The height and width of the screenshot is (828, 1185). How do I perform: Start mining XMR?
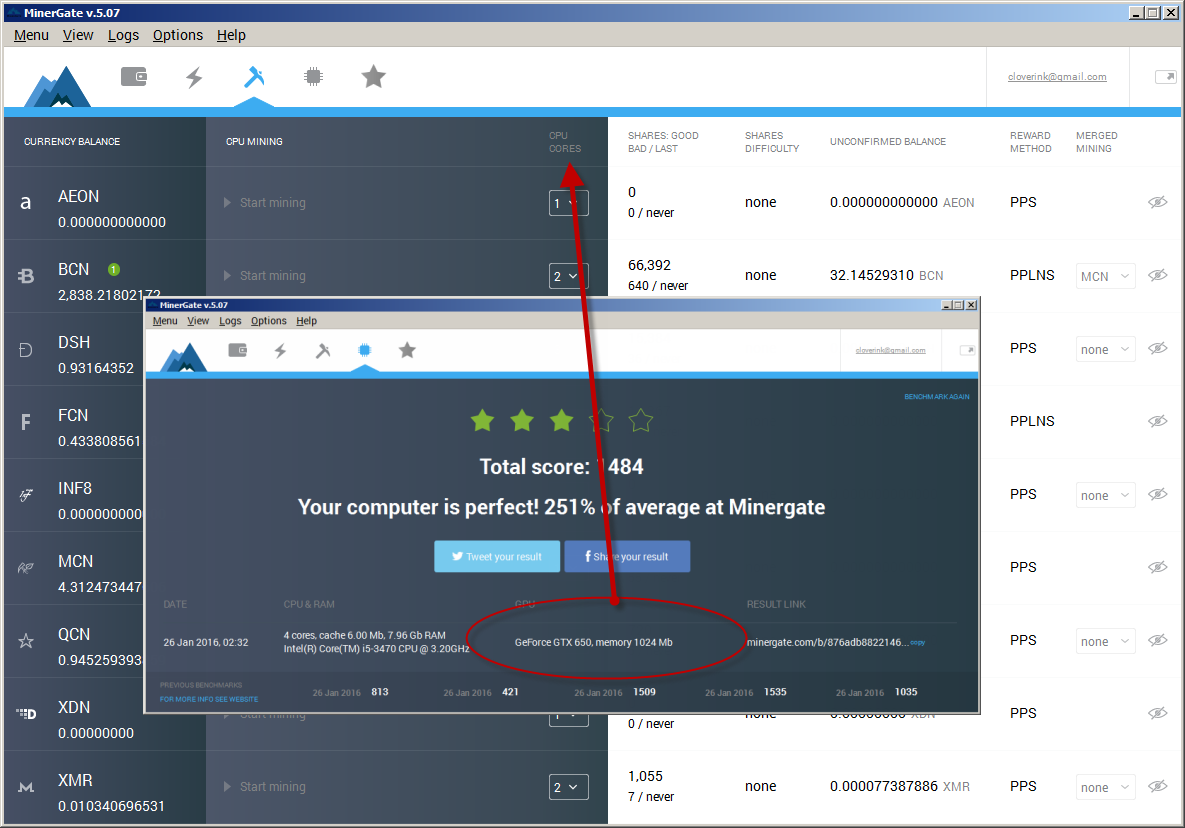coord(265,787)
